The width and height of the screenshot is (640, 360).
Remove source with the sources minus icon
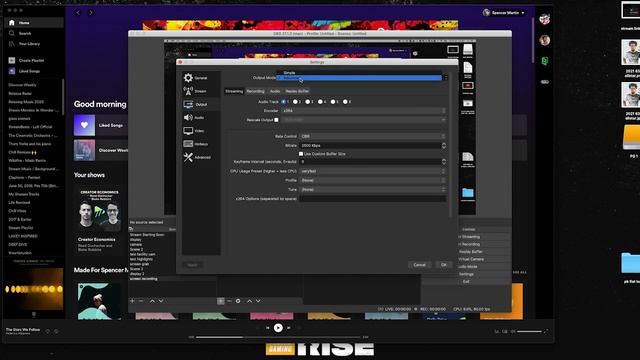(229, 301)
